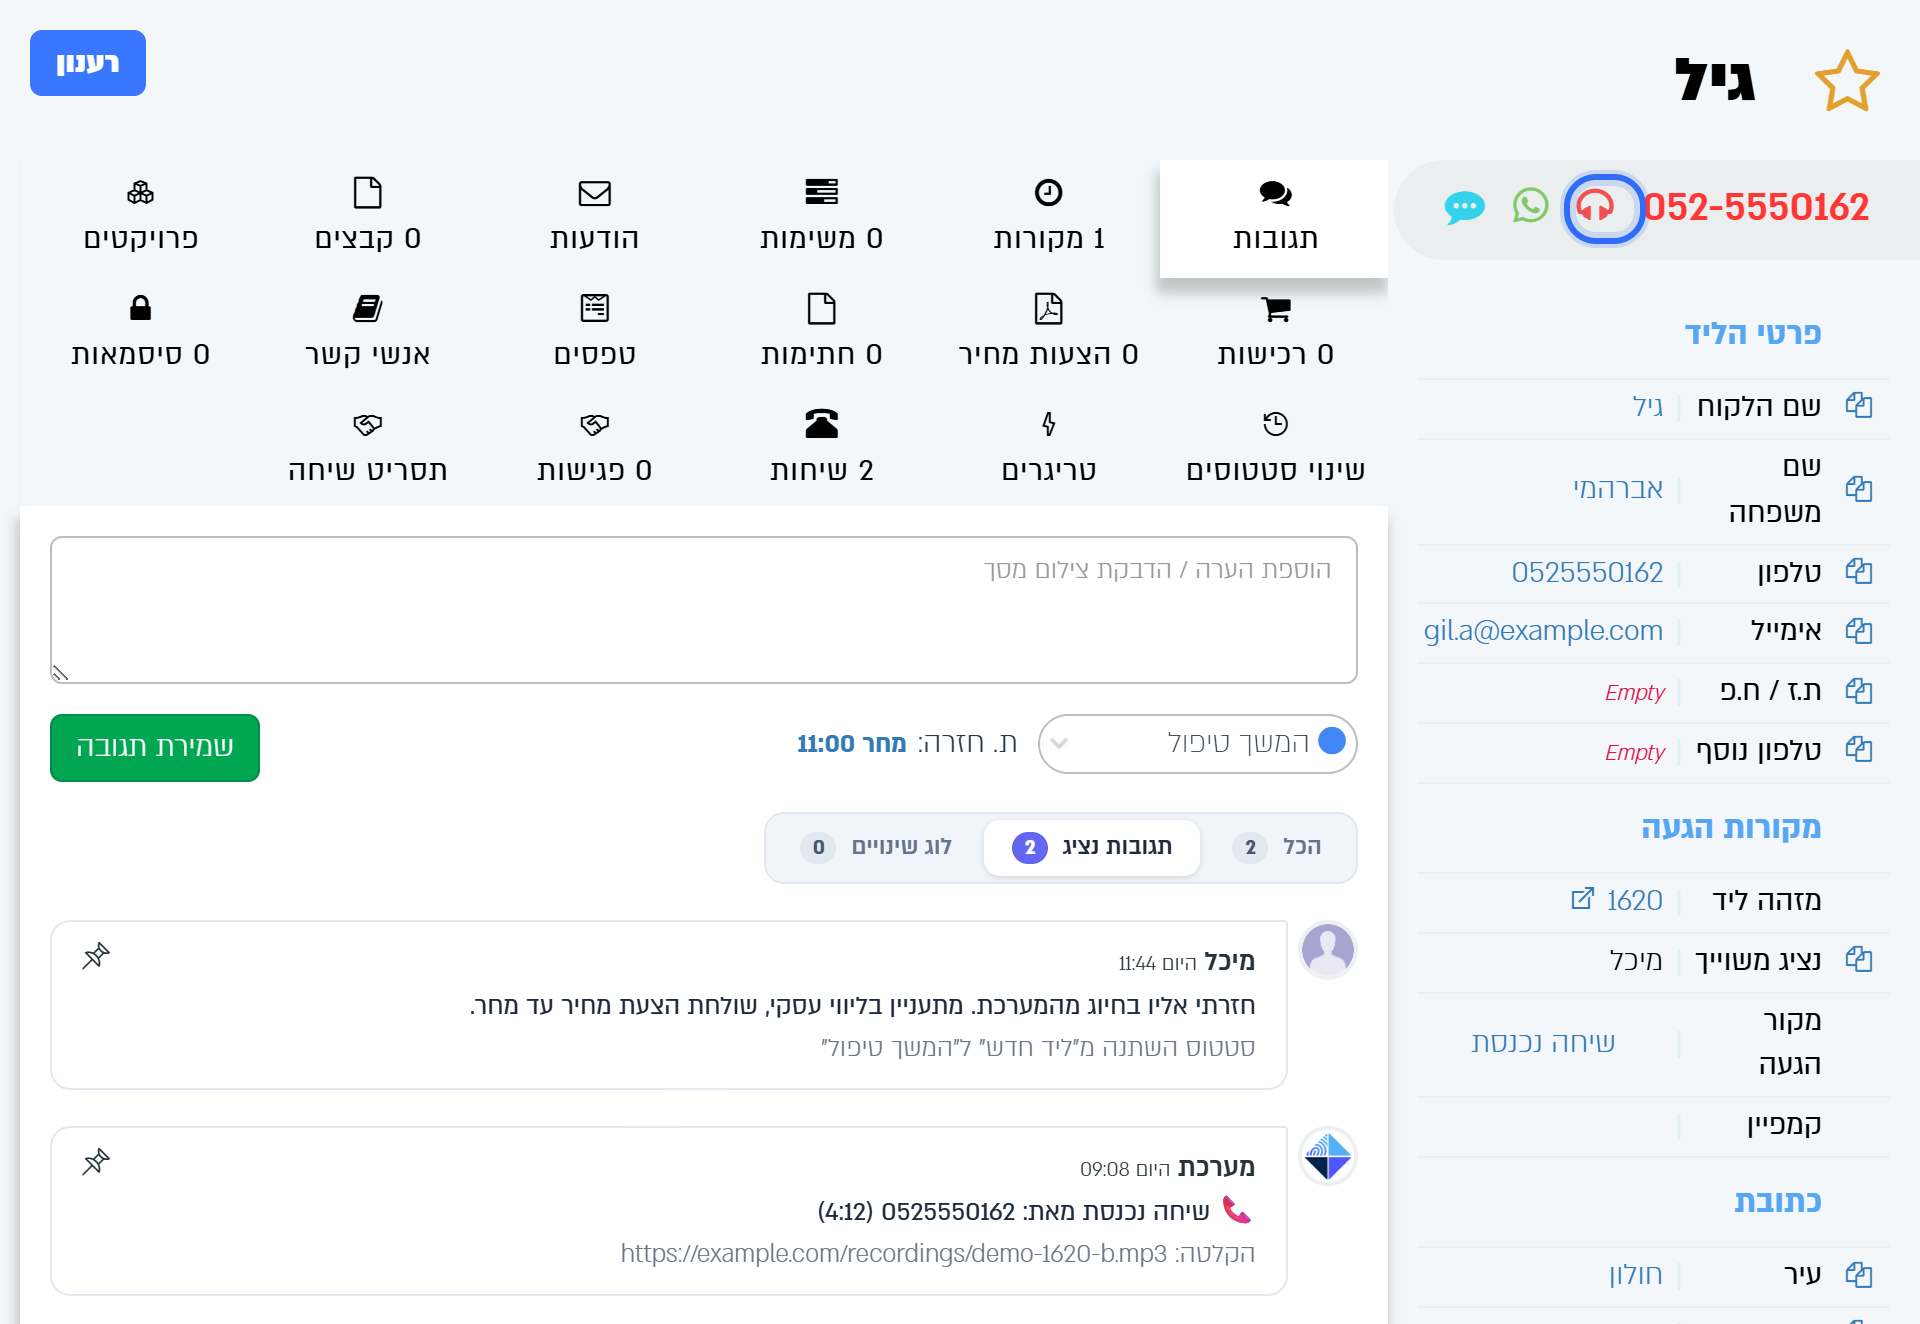Copy the אימייל field value
This screenshot has width=1920, height=1324.
pyautogui.click(x=1858, y=631)
